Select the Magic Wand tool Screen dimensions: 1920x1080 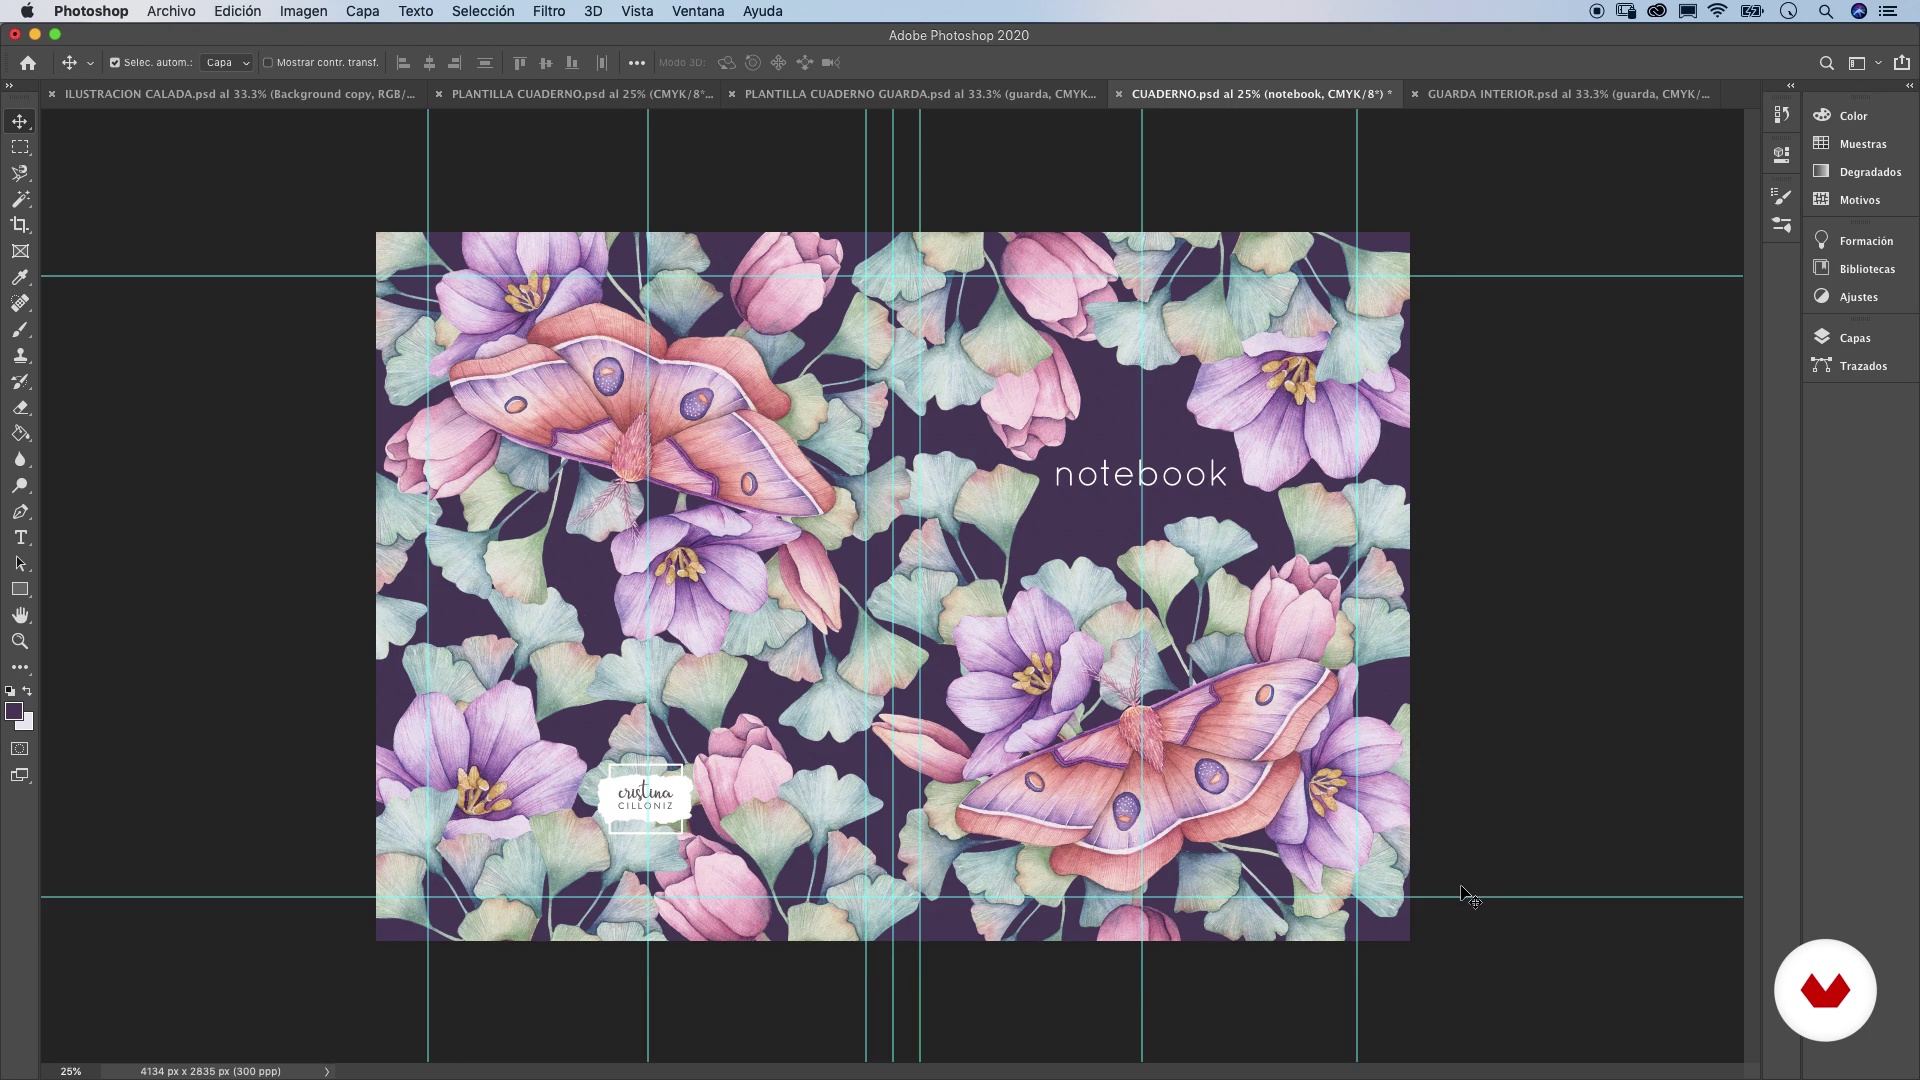coord(20,199)
